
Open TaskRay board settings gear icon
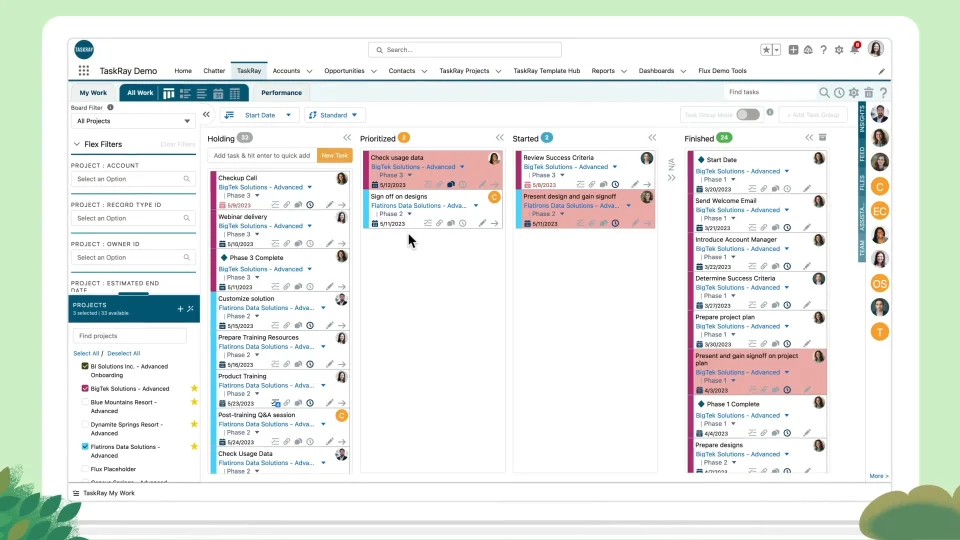[853, 92]
